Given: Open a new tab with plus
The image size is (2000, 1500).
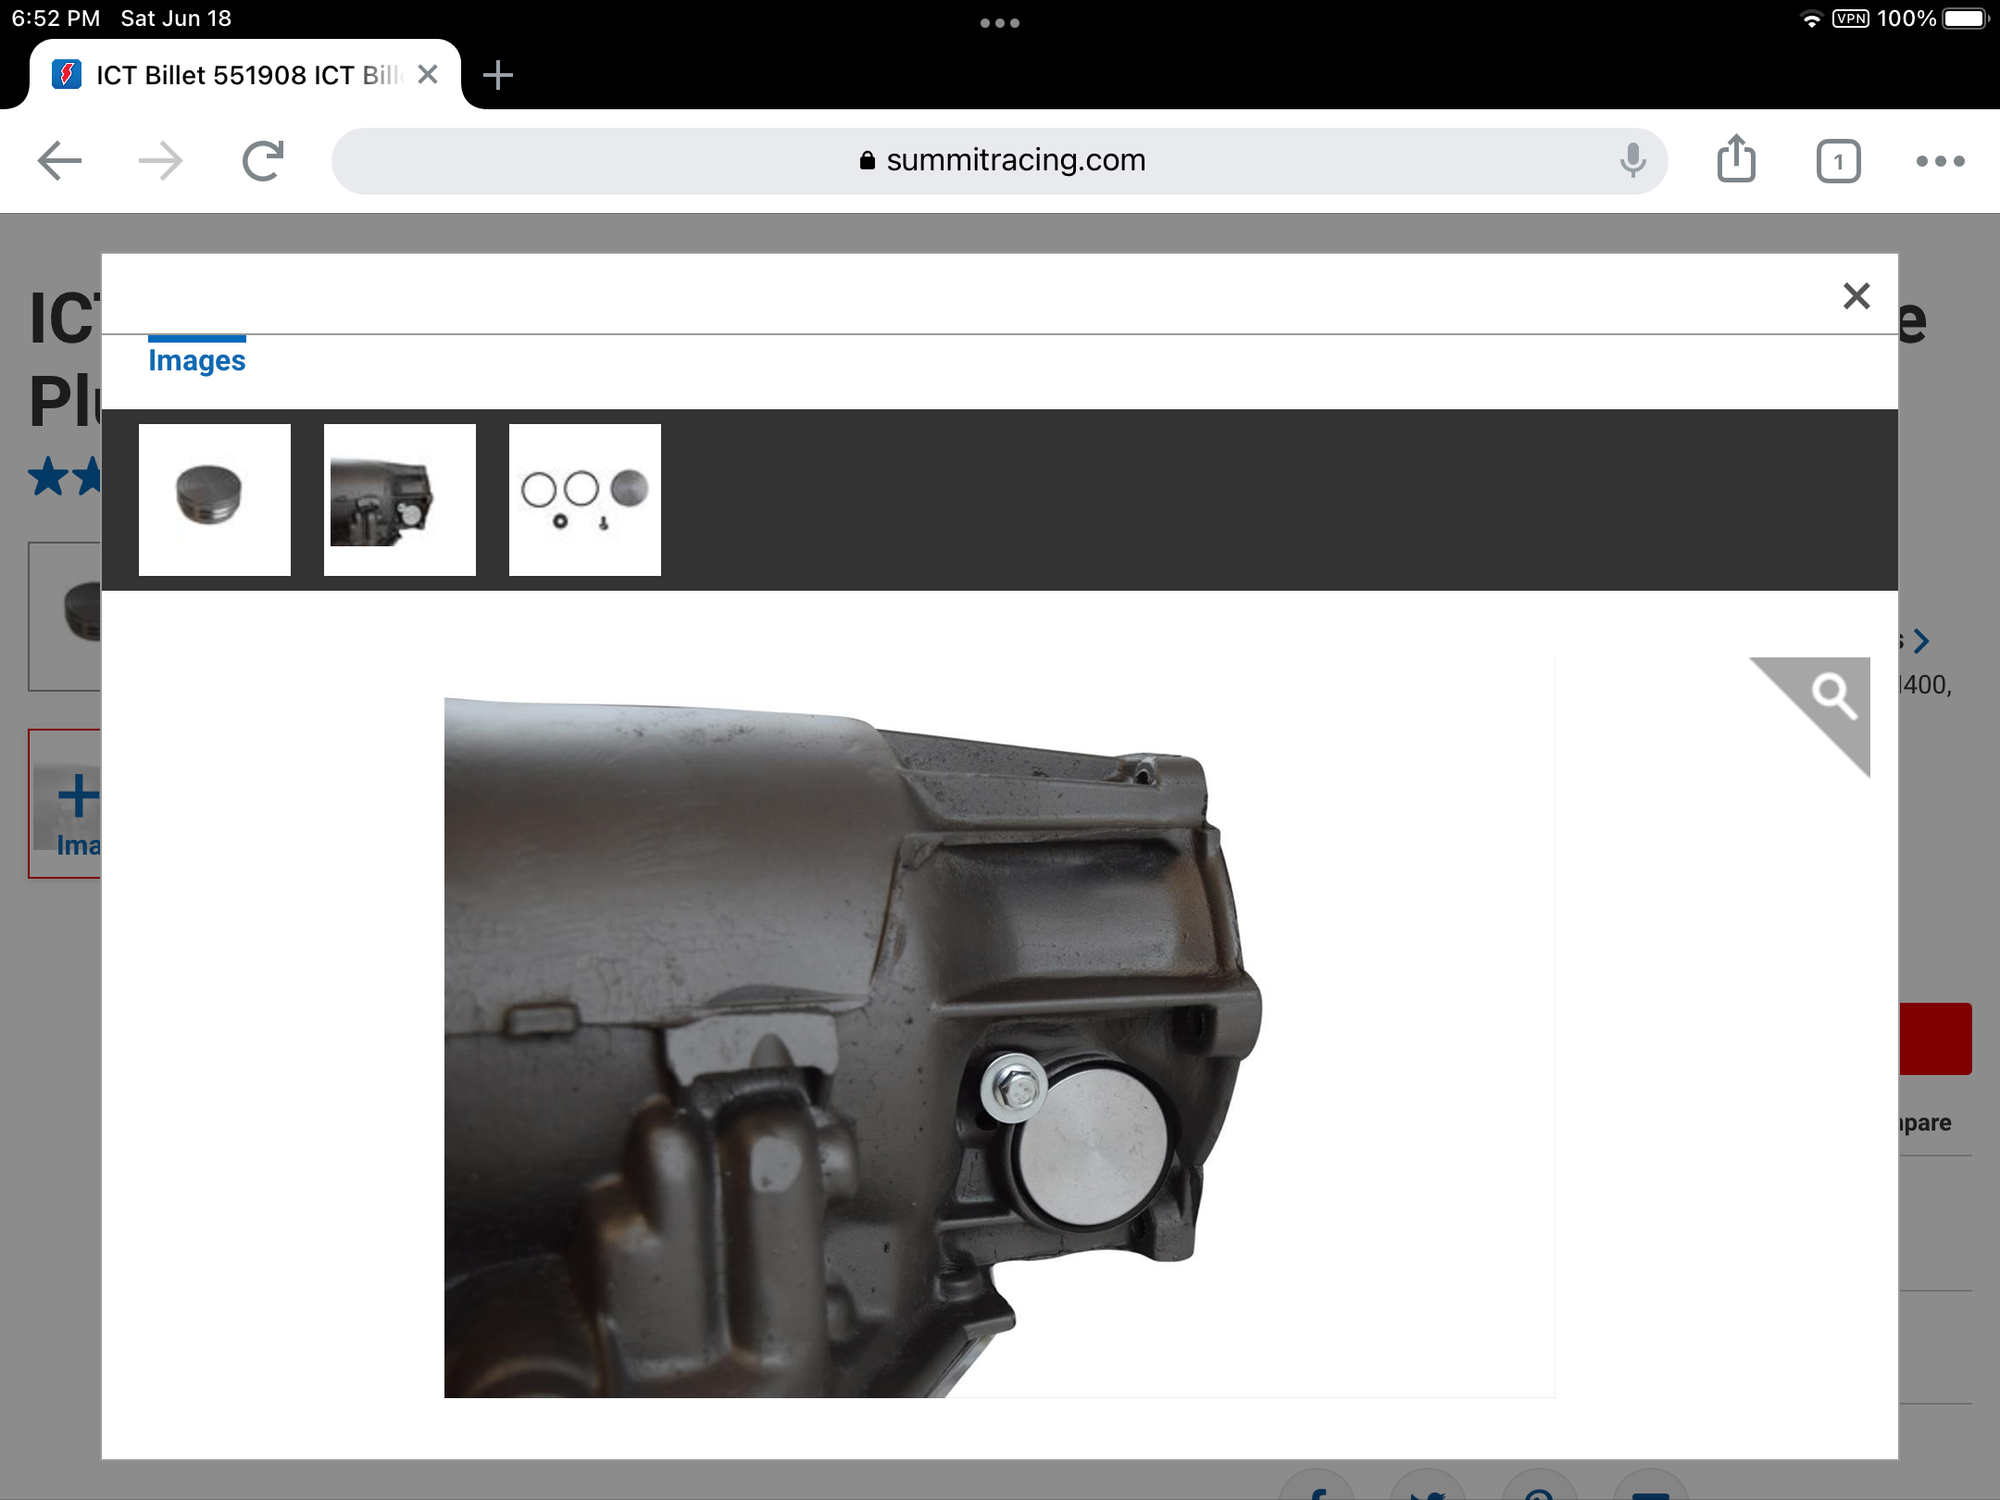Looking at the screenshot, I should coord(497,75).
